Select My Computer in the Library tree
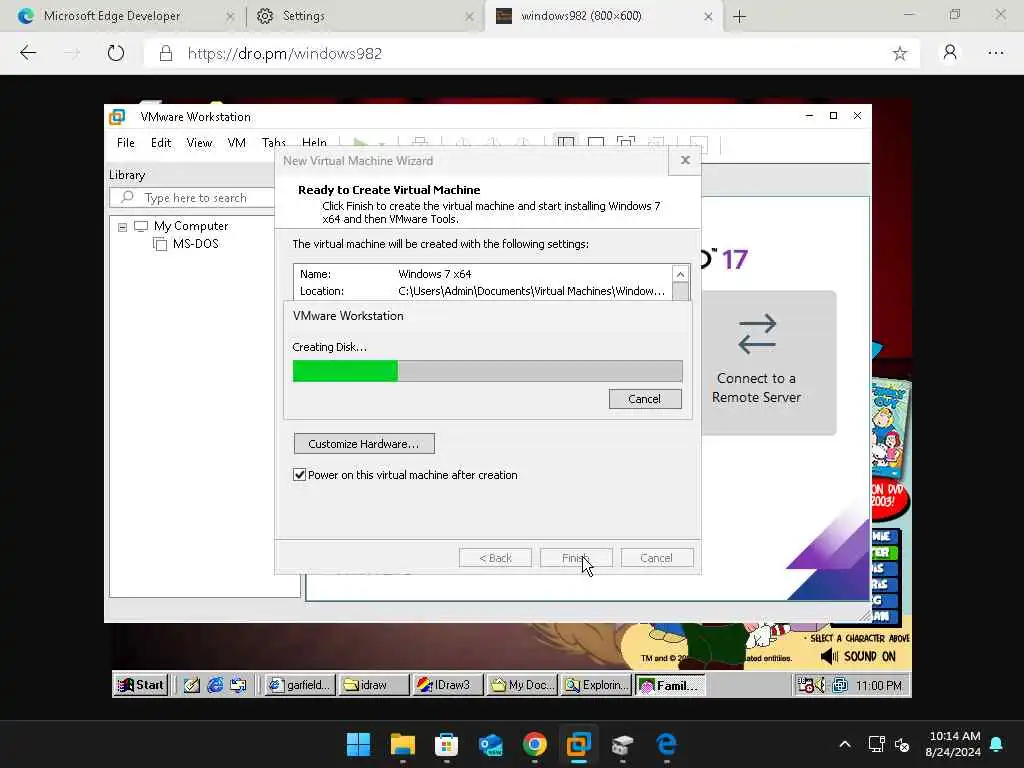 pyautogui.click(x=191, y=226)
